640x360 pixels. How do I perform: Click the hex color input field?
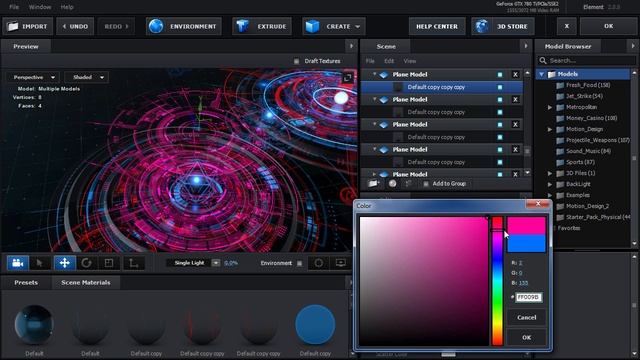[529, 298]
